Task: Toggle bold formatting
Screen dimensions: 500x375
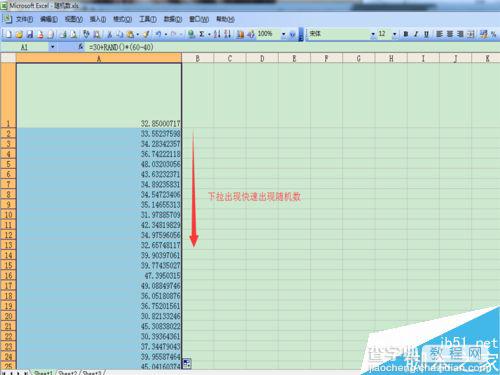Action: tap(406, 34)
